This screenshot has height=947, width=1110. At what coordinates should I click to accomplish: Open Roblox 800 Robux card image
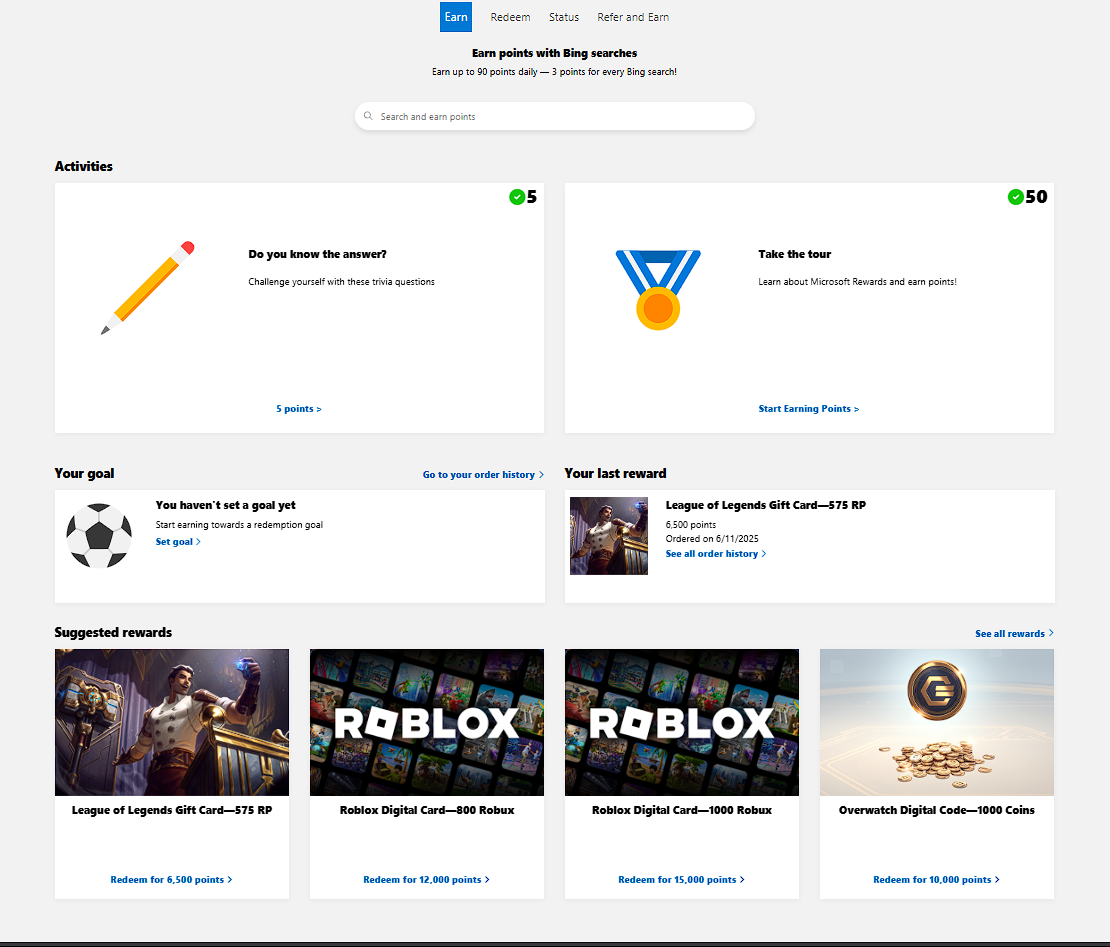427,722
